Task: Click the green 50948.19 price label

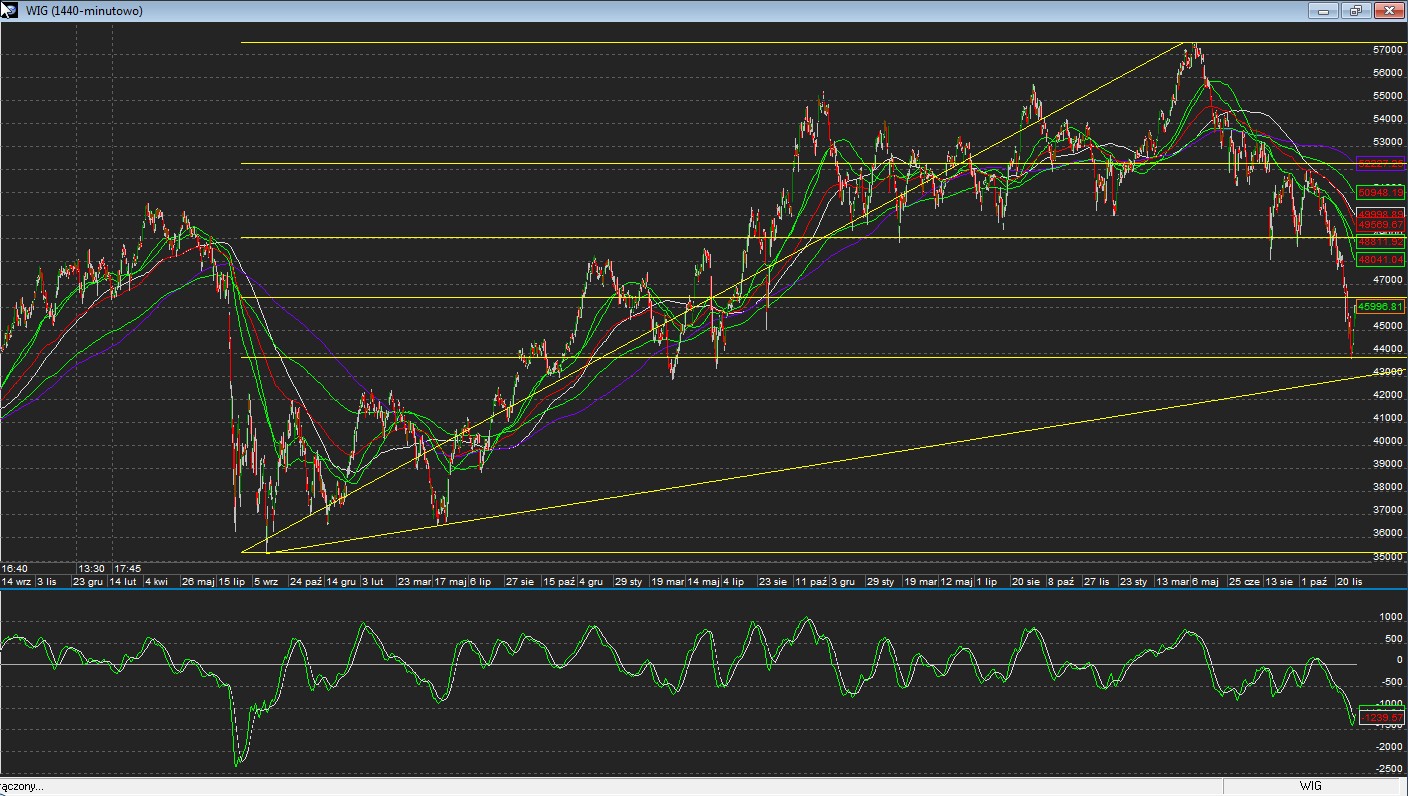Action: [x=1381, y=192]
